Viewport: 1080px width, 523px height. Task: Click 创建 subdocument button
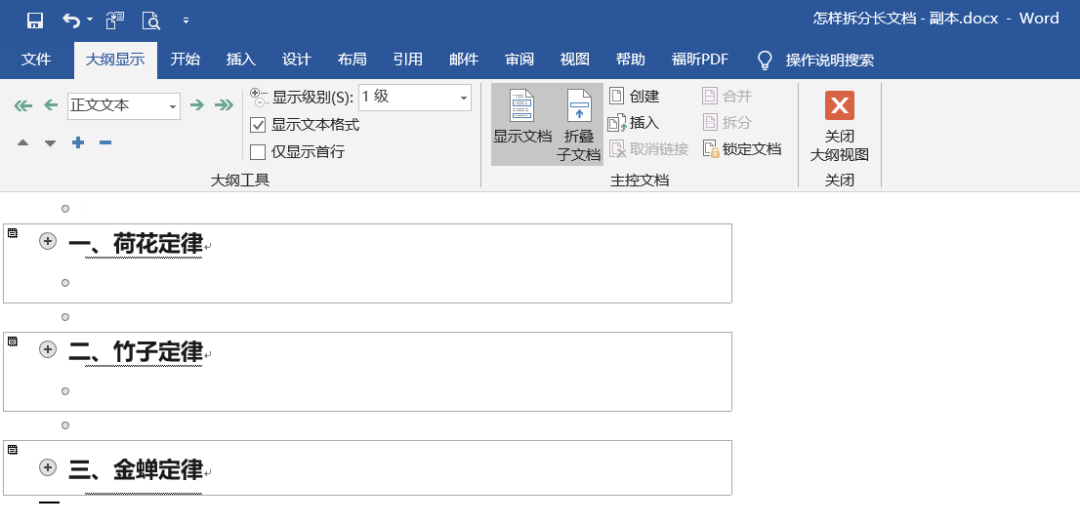click(x=634, y=96)
